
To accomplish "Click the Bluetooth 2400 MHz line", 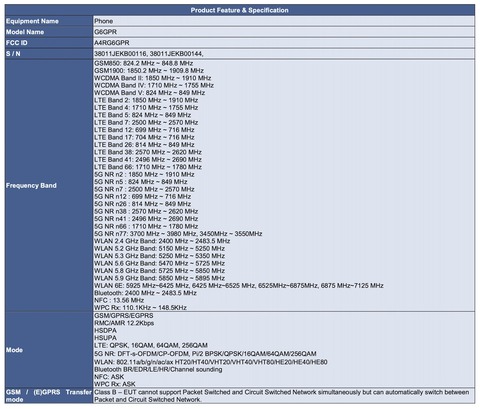I will pyautogui.click(x=145, y=293).
